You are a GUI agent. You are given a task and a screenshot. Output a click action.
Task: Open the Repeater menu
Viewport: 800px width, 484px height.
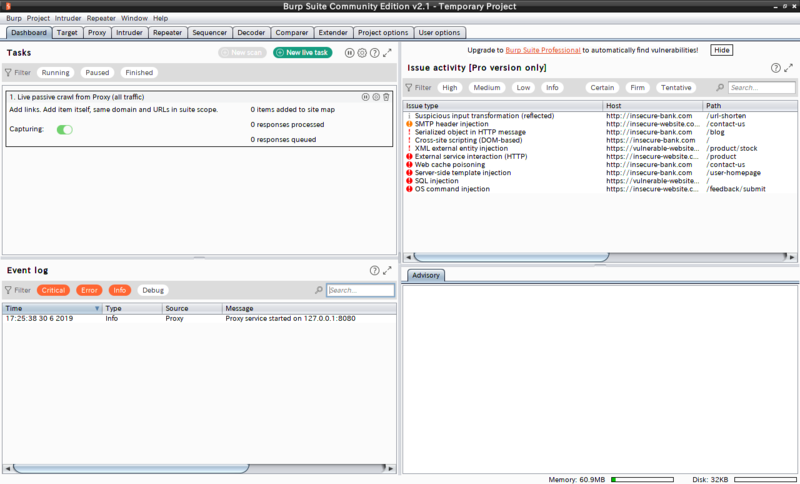tap(101, 18)
